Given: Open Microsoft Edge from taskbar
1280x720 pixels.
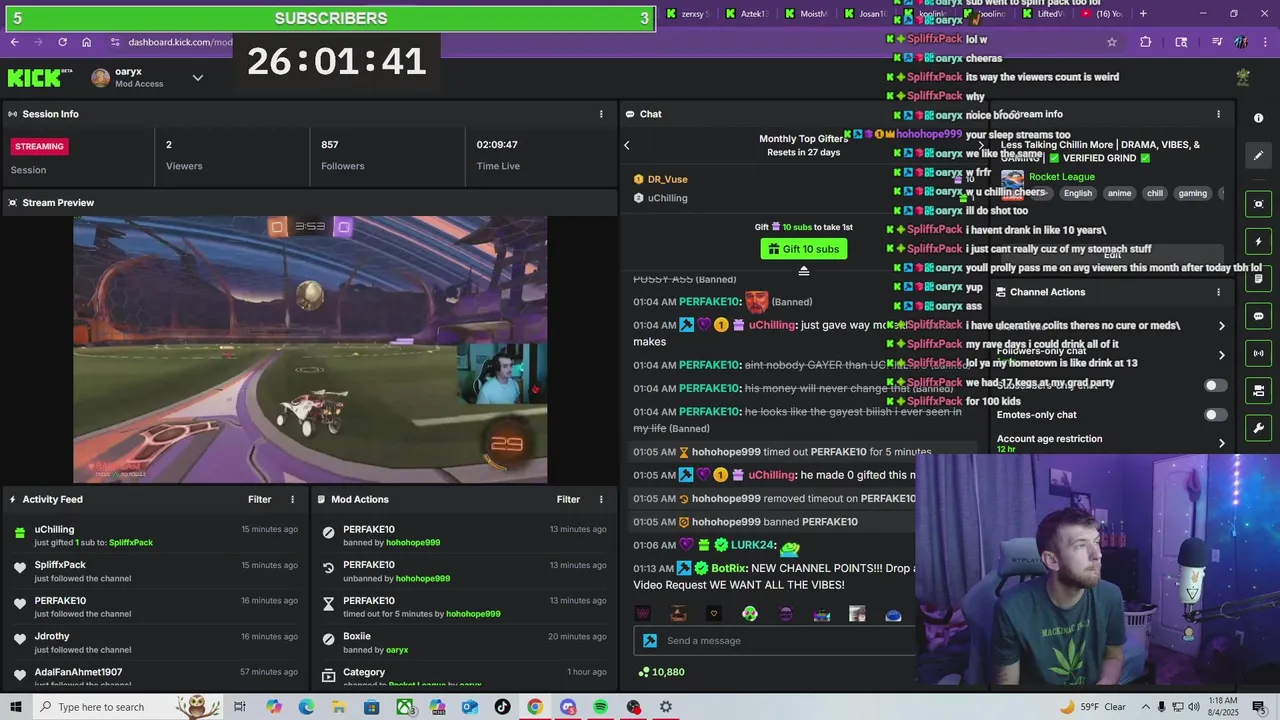Looking at the screenshot, I should coord(306,707).
